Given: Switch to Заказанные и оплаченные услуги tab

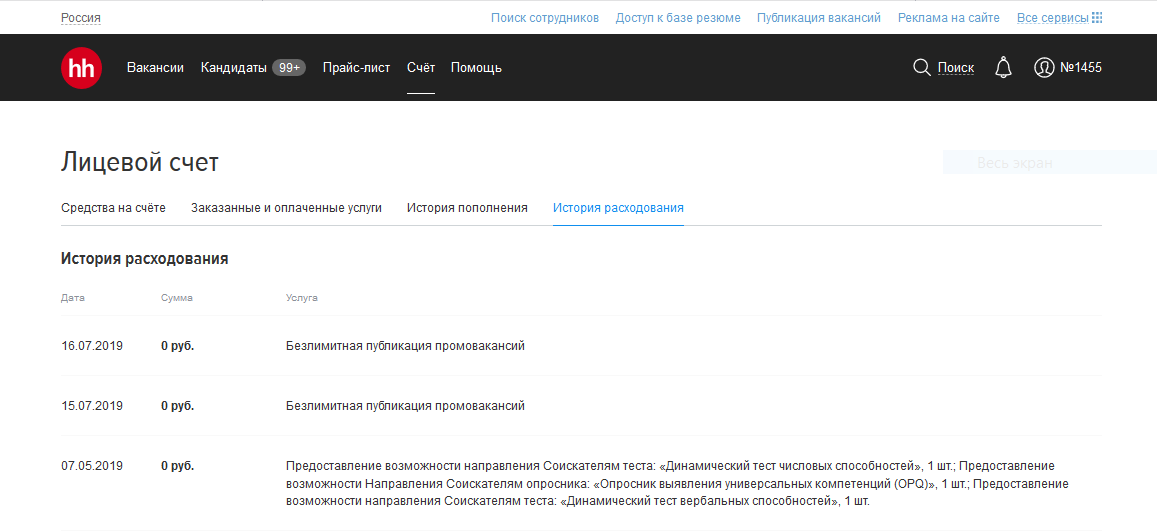Looking at the screenshot, I should tap(286, 208).
